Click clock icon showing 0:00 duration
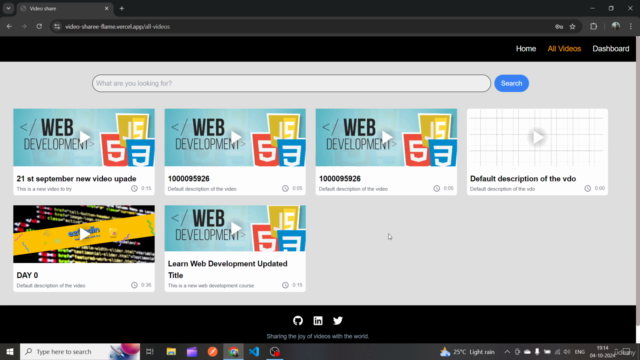The image size is (640, 360). [587, 188]
